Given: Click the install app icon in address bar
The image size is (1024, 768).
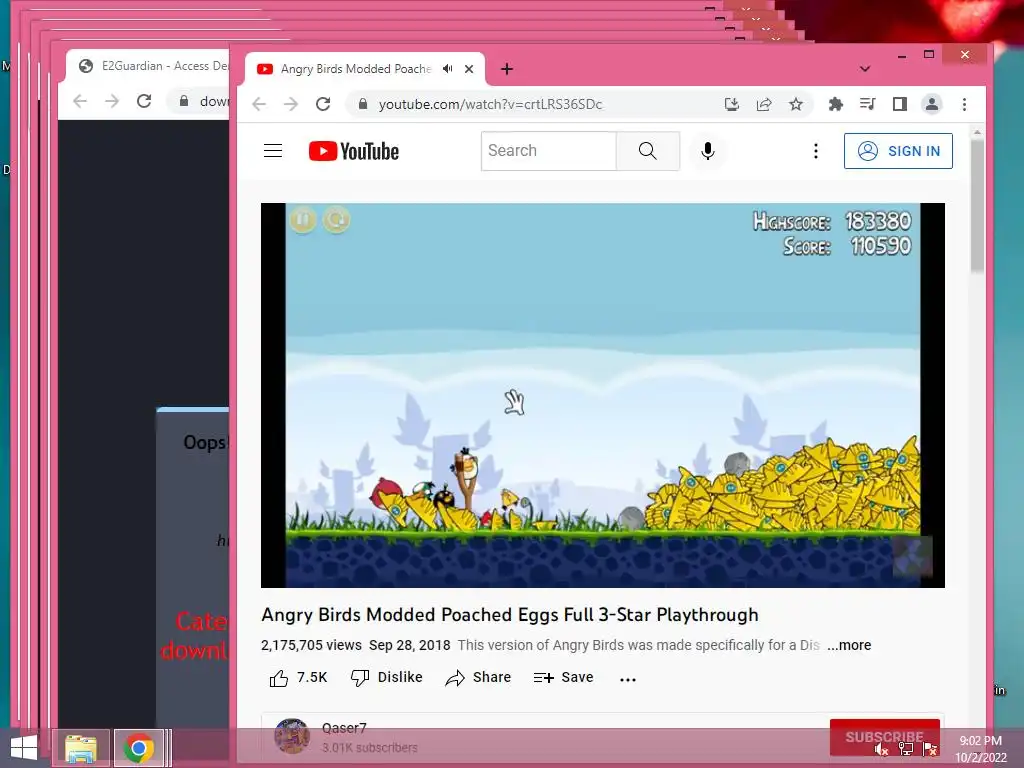Looking at the screenshot, I should (x=731, y=104).
